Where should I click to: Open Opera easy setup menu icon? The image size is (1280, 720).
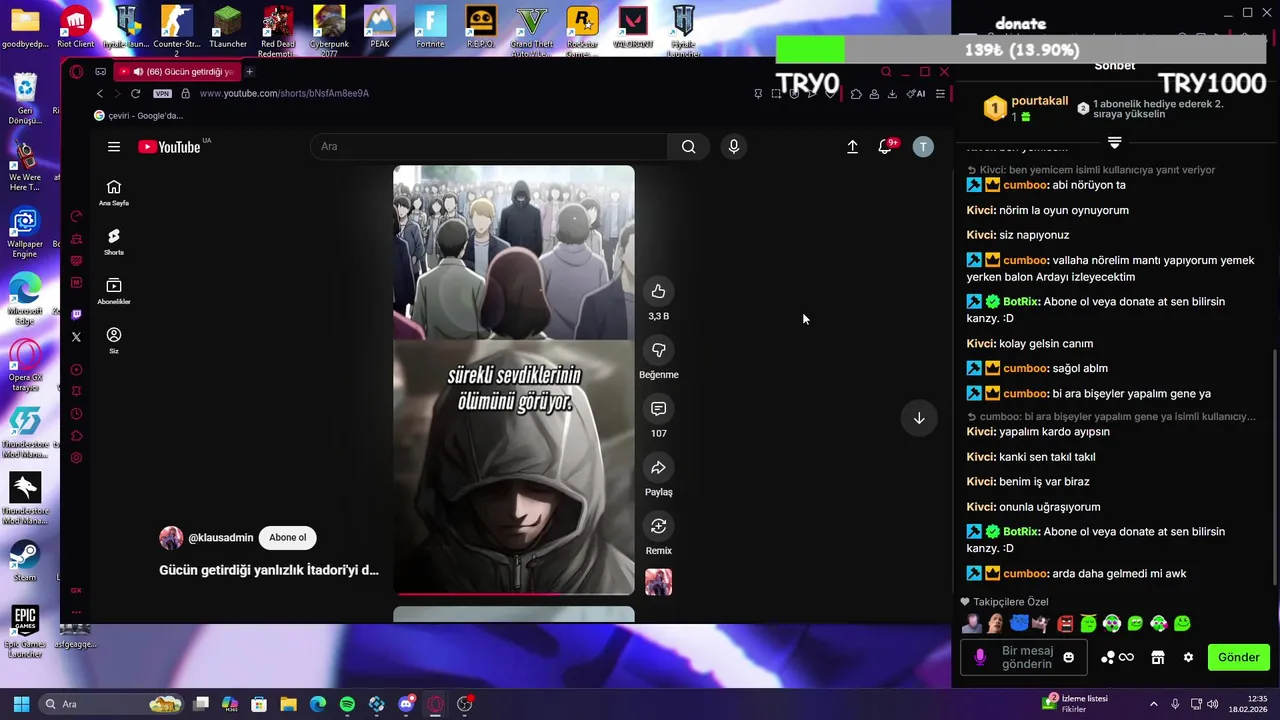coord(940,93)
